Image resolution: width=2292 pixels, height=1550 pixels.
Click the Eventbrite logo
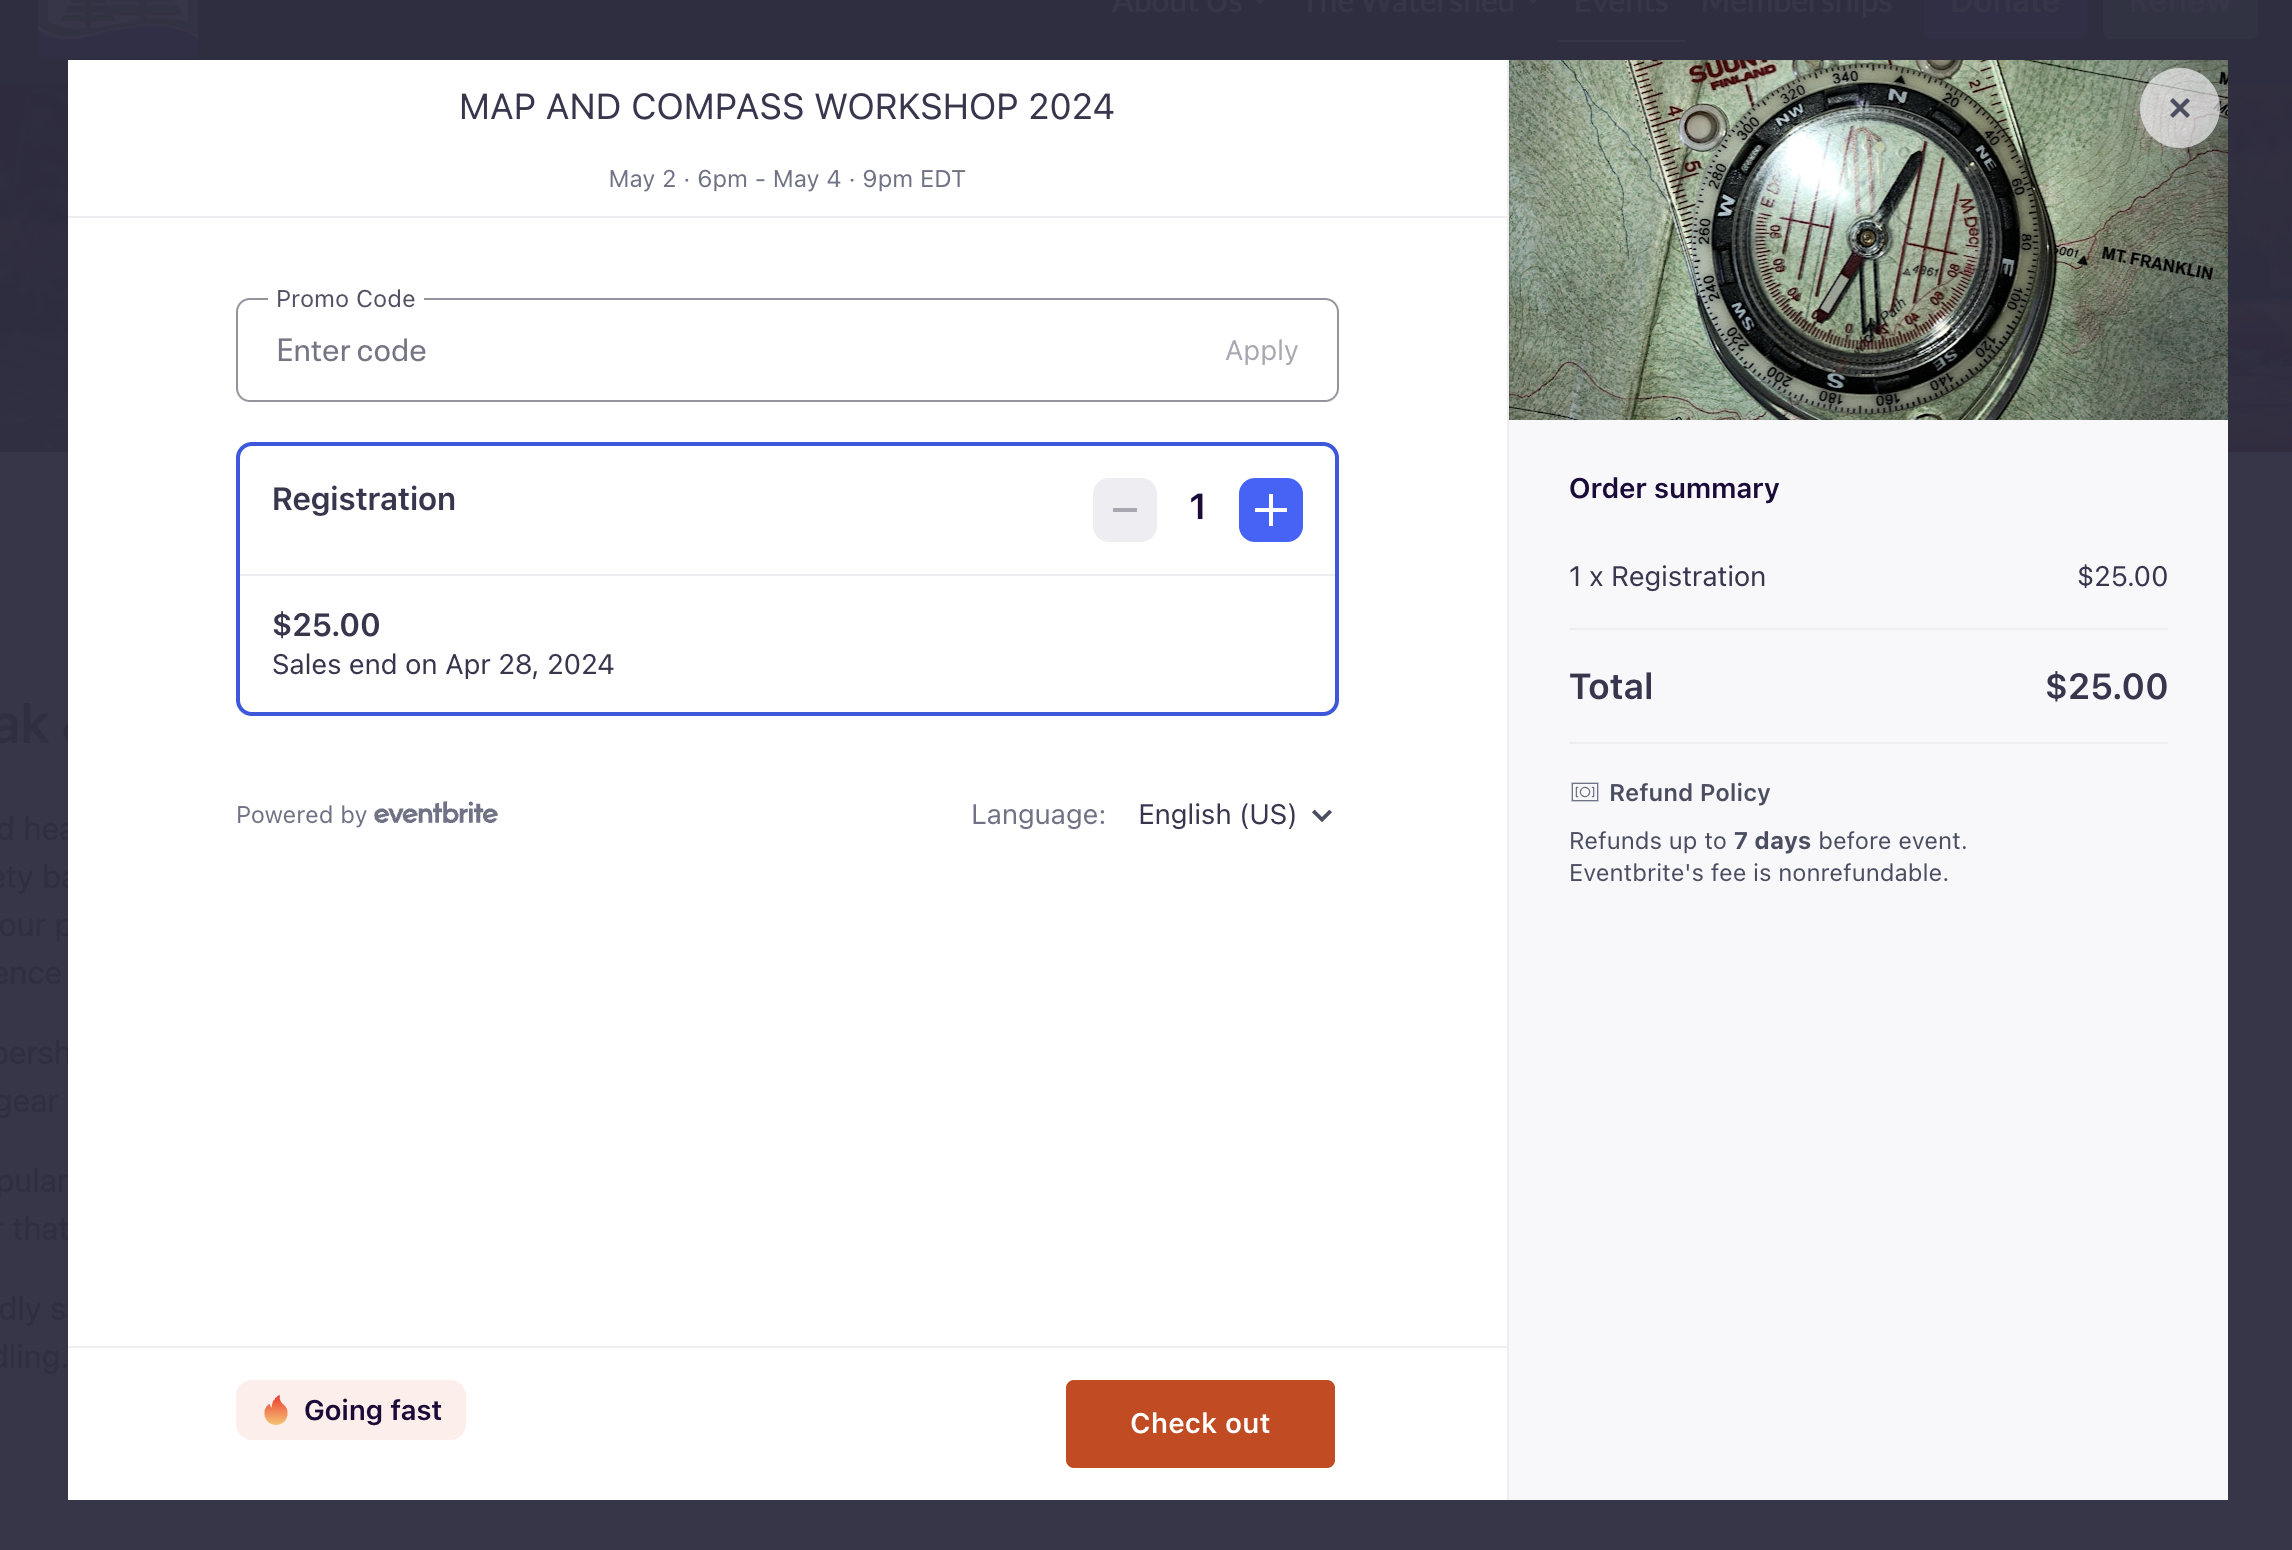[435, 814]
